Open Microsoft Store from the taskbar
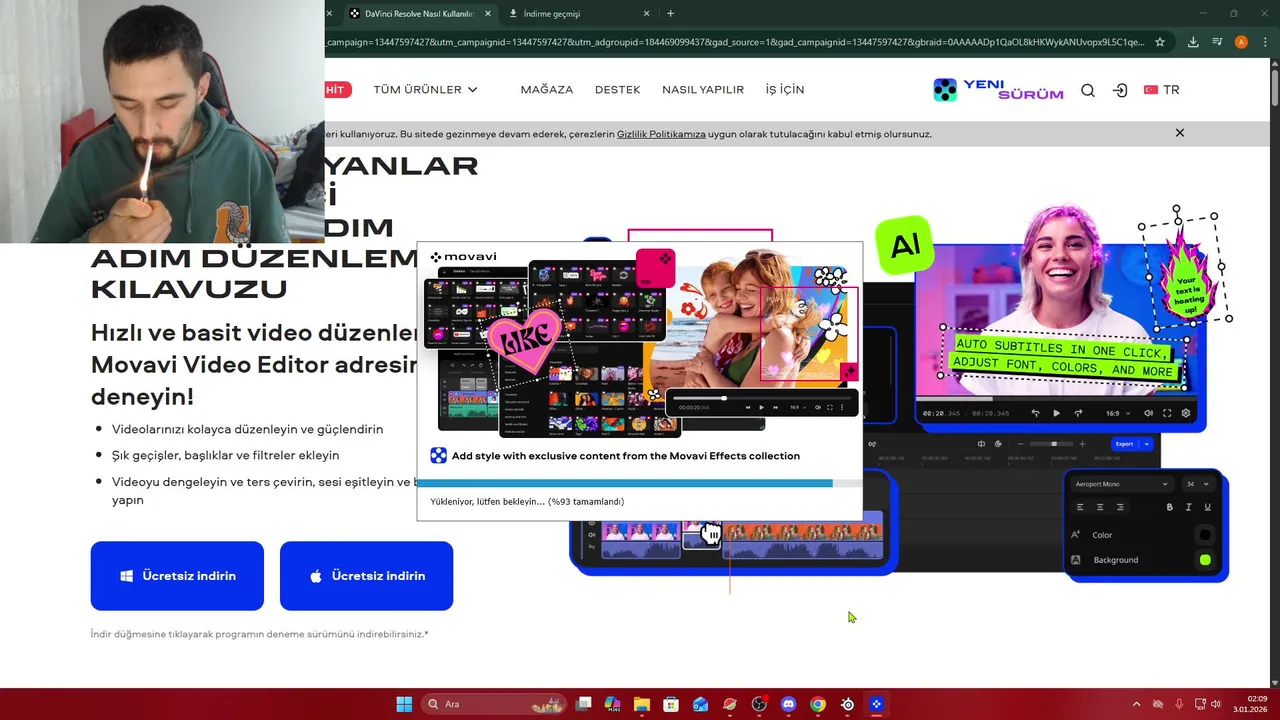This screenshot has width=1280, height=720. click(671, 704)
